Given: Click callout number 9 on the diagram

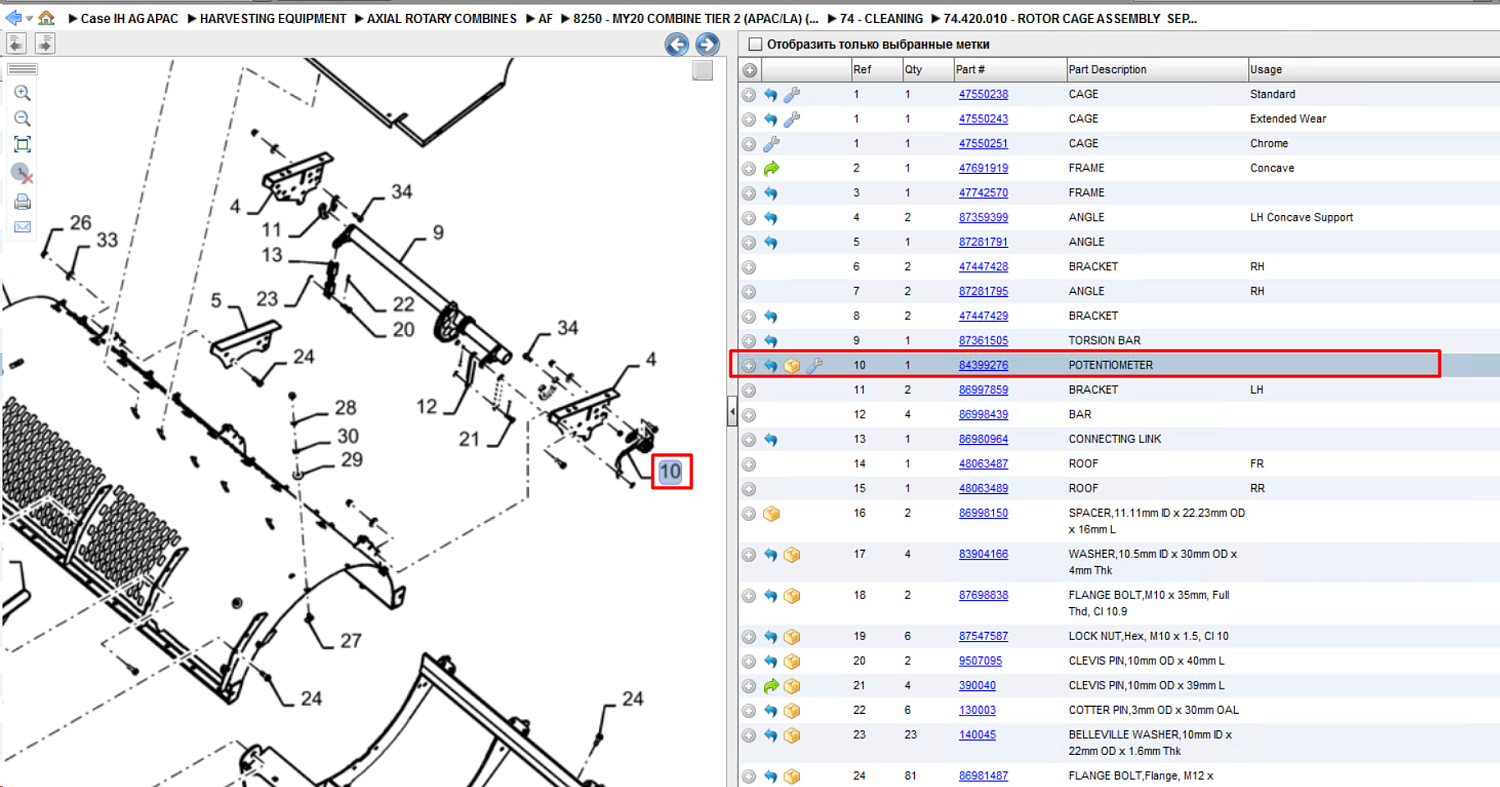Looking at the screenshot, I should coord(438,235).
